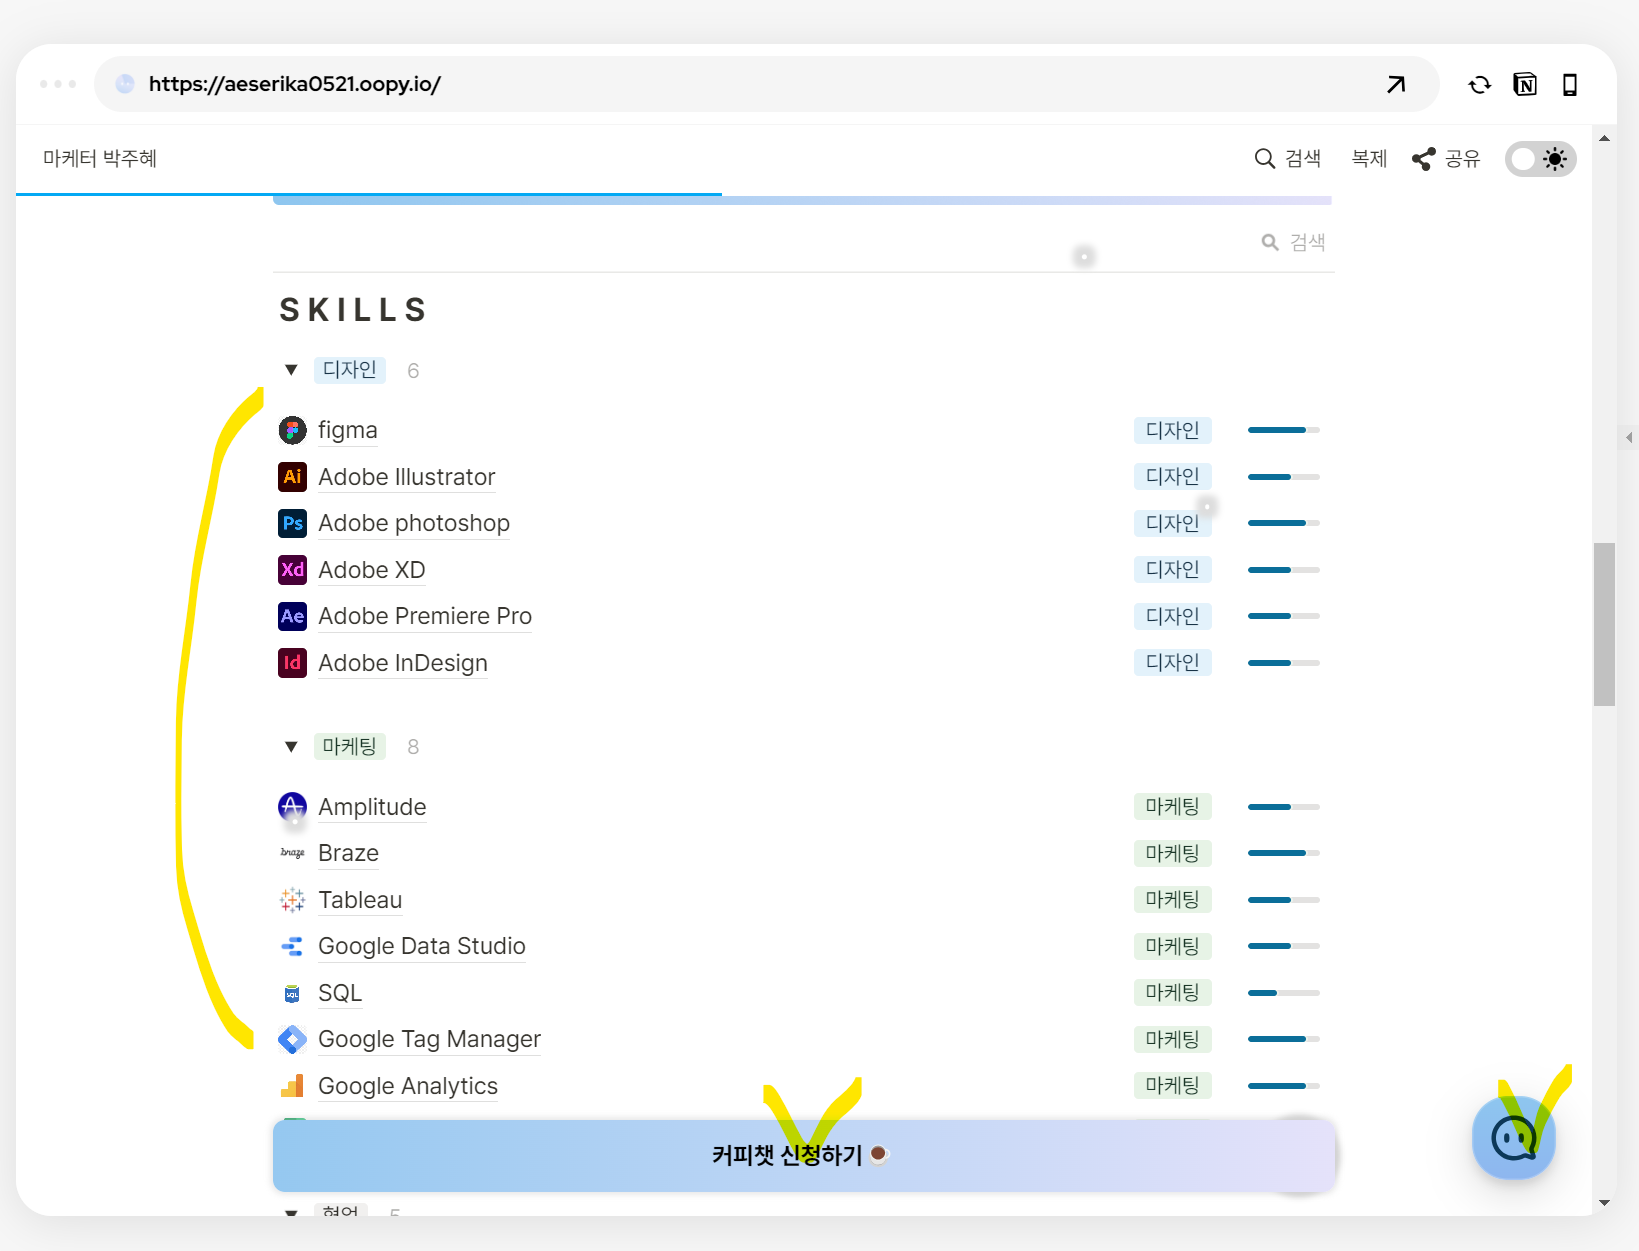Click the Google Data Studio icon
1639x1251 pixels.
[x=292, y=946]
